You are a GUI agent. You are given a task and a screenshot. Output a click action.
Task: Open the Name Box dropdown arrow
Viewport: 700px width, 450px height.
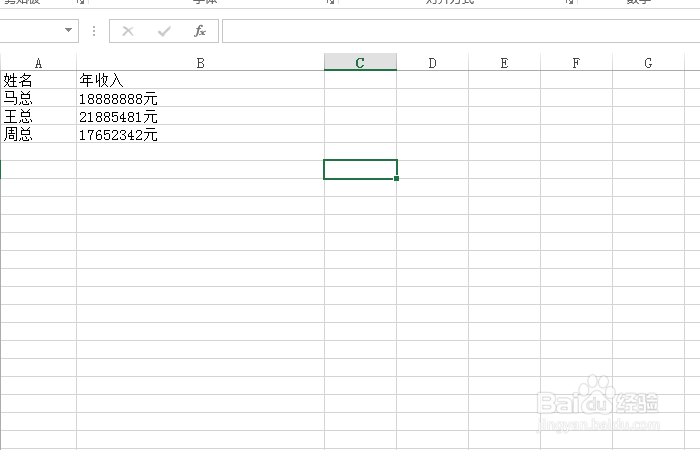point(68,30)
